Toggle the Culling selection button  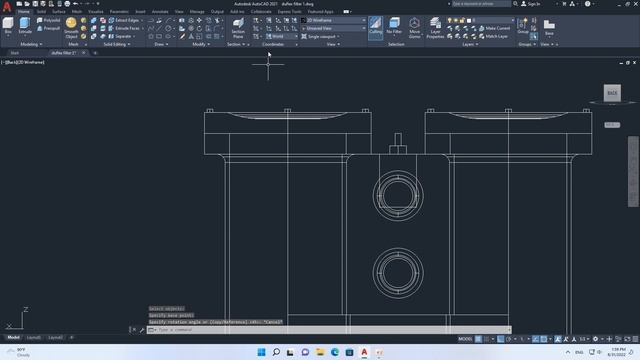coord(376,27)
